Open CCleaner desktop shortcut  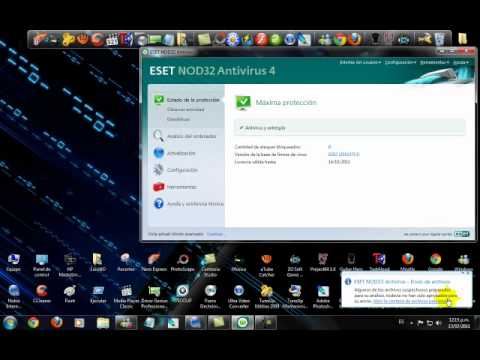pos(42,294)
